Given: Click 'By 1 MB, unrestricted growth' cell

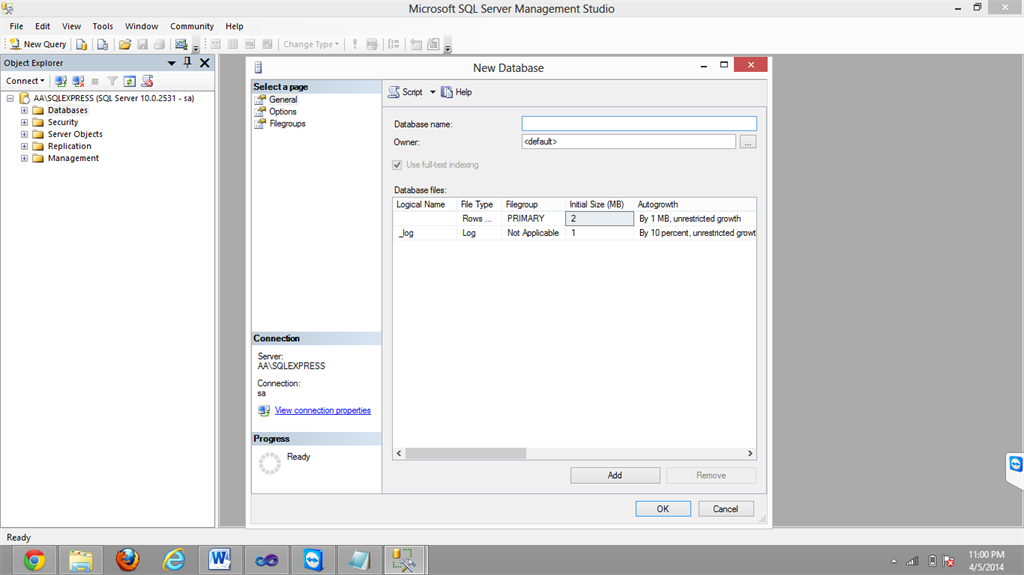Looking at the screenshot, I should point(695,219).
